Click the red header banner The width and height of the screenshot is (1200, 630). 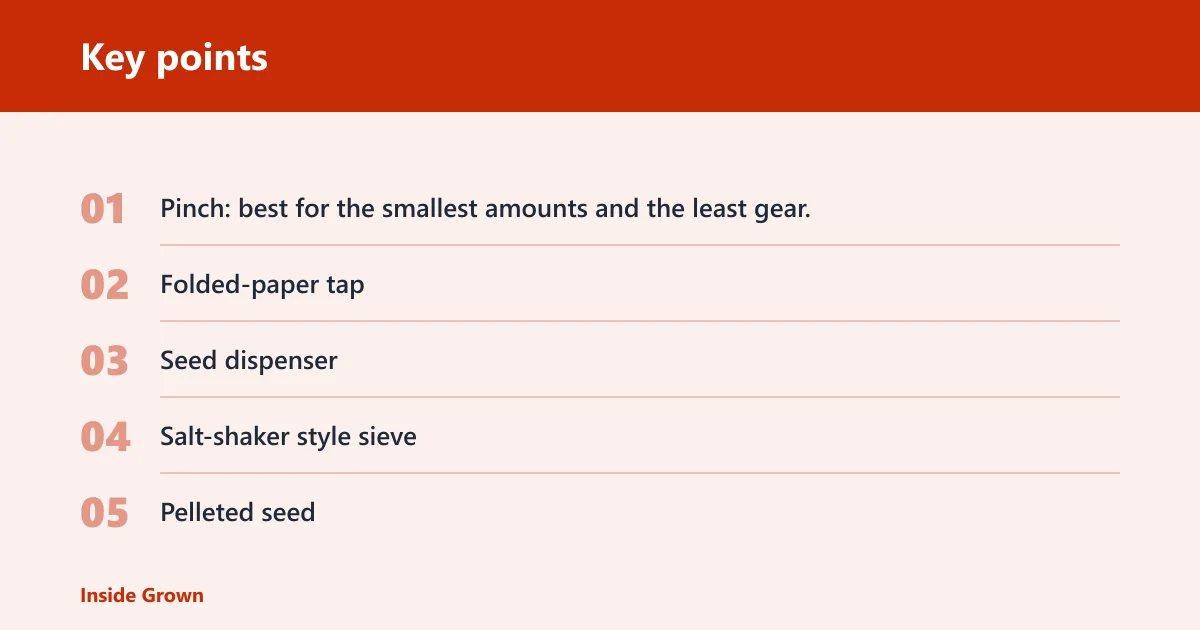(x=600, y=56)
